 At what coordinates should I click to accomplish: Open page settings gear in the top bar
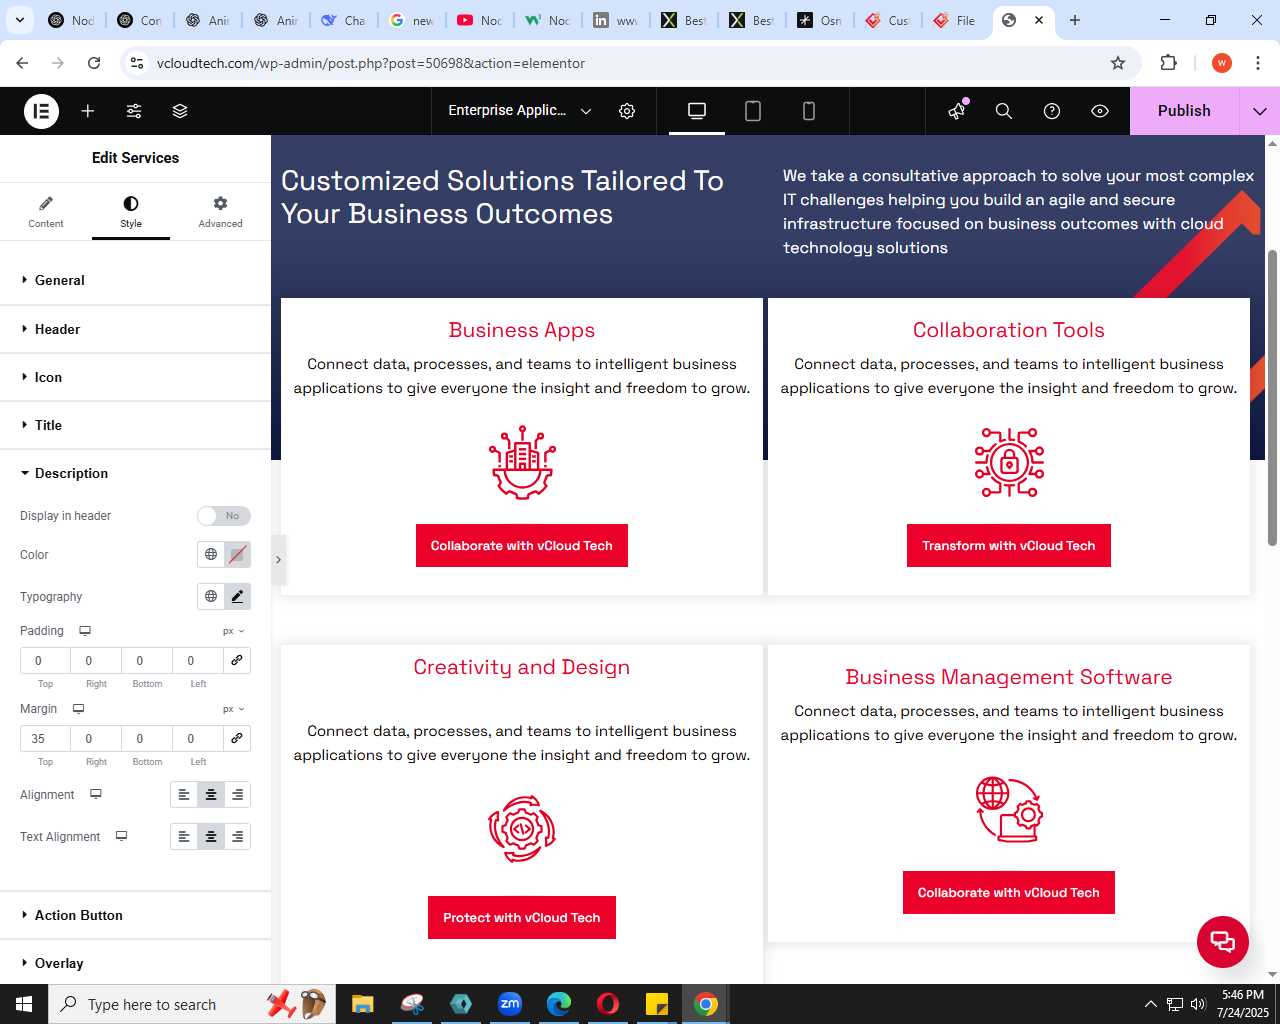(x=627, y=111)
